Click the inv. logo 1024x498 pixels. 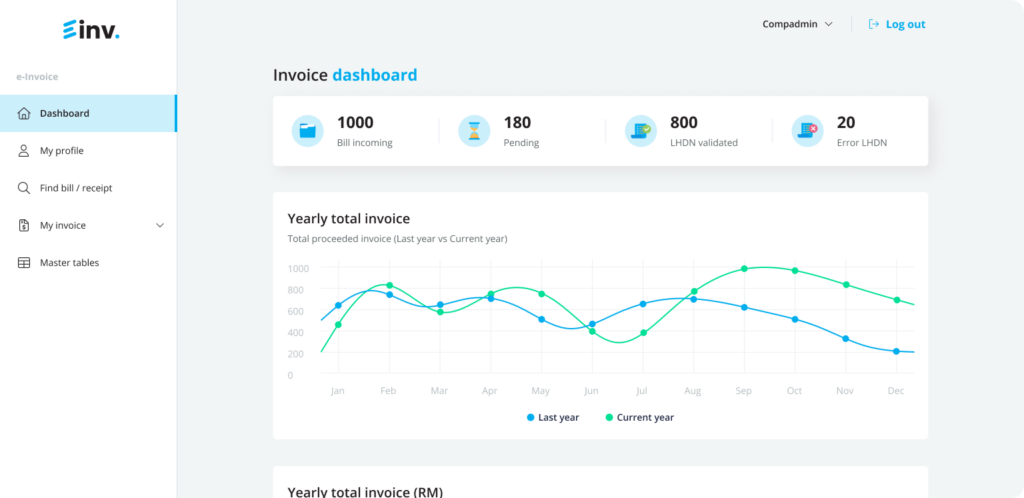(90, 31)
